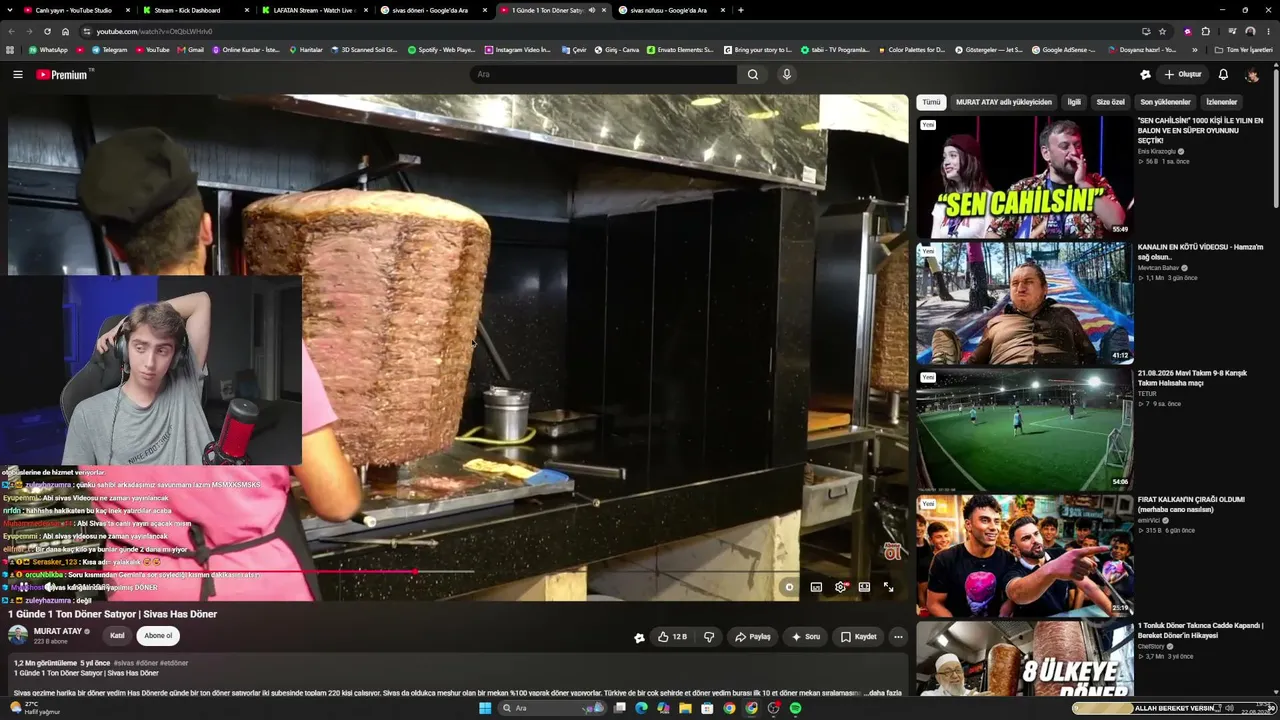The height and width of the screenshot is (720, 1280).
Task: Open the FIRAT KALKAN'IN ÇIRAĞI thumbnail
Action: coord(1025,556)
